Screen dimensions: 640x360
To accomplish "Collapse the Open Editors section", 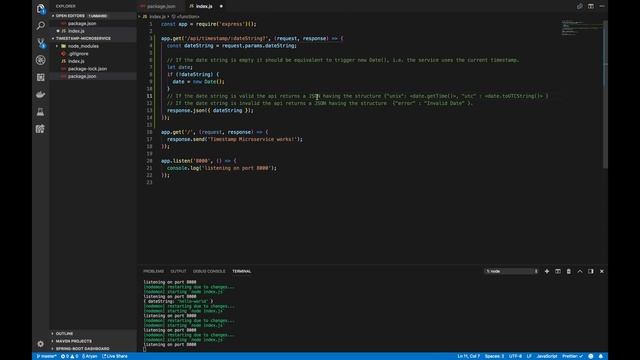I will click(93, 16).
